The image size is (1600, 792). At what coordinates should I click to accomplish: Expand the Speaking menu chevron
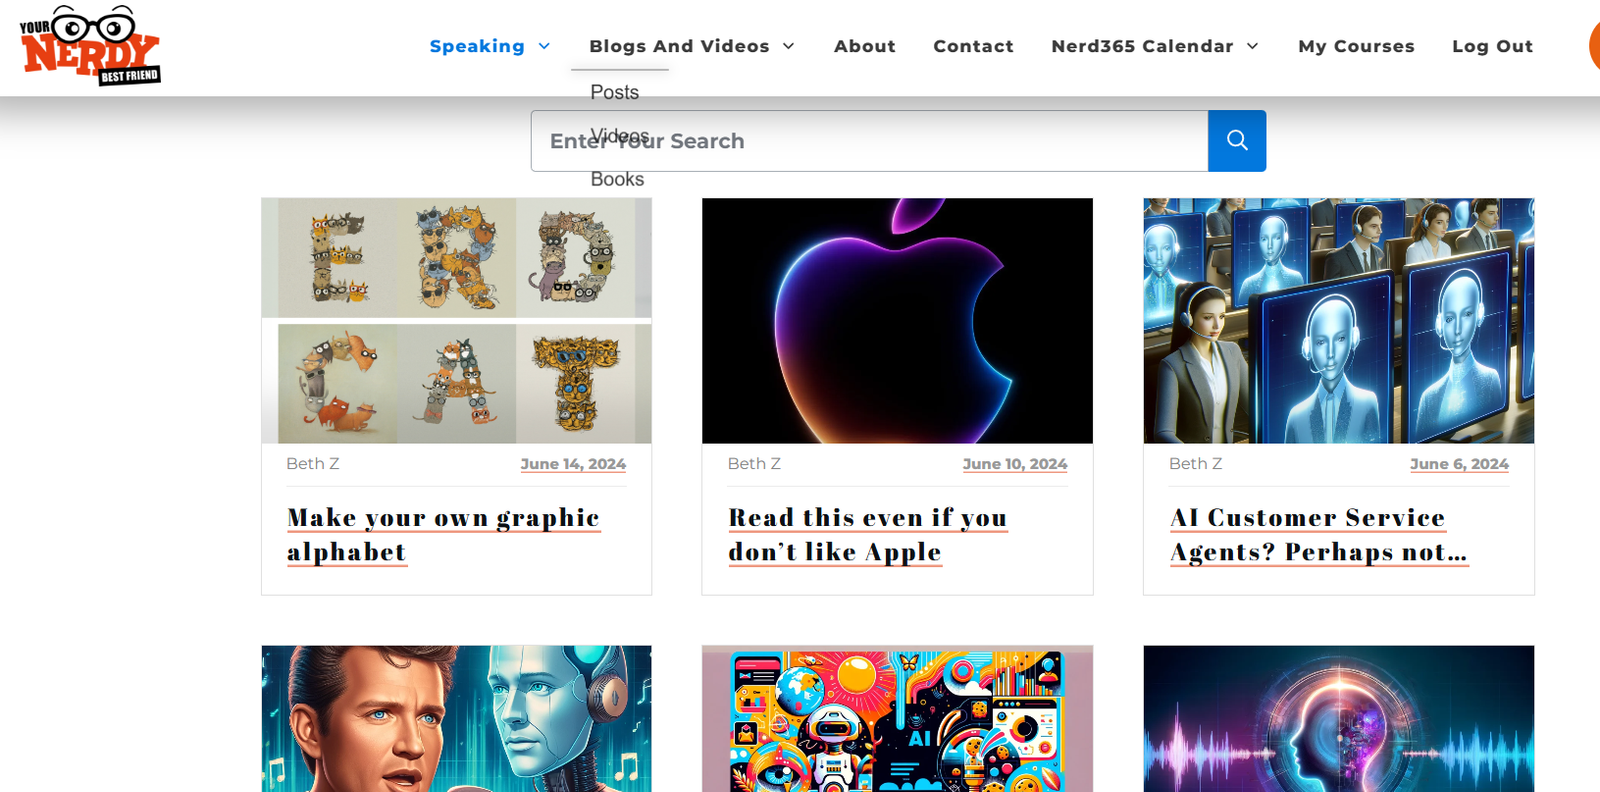(544, 46)
